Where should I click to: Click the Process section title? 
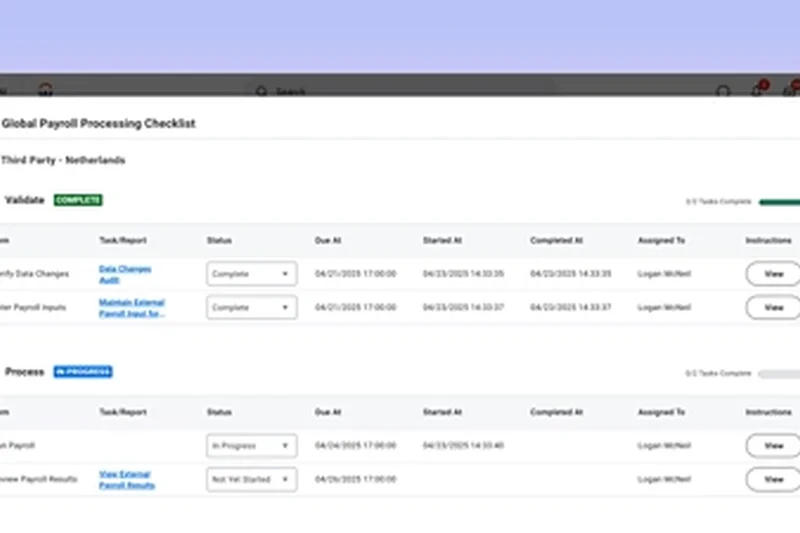coord(24,372)
